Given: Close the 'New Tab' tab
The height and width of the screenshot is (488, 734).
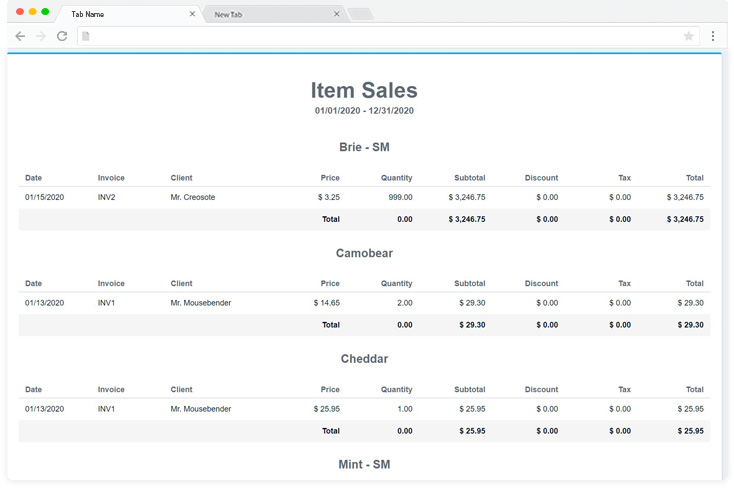Looking at the screenshot, I should point(336,14).
